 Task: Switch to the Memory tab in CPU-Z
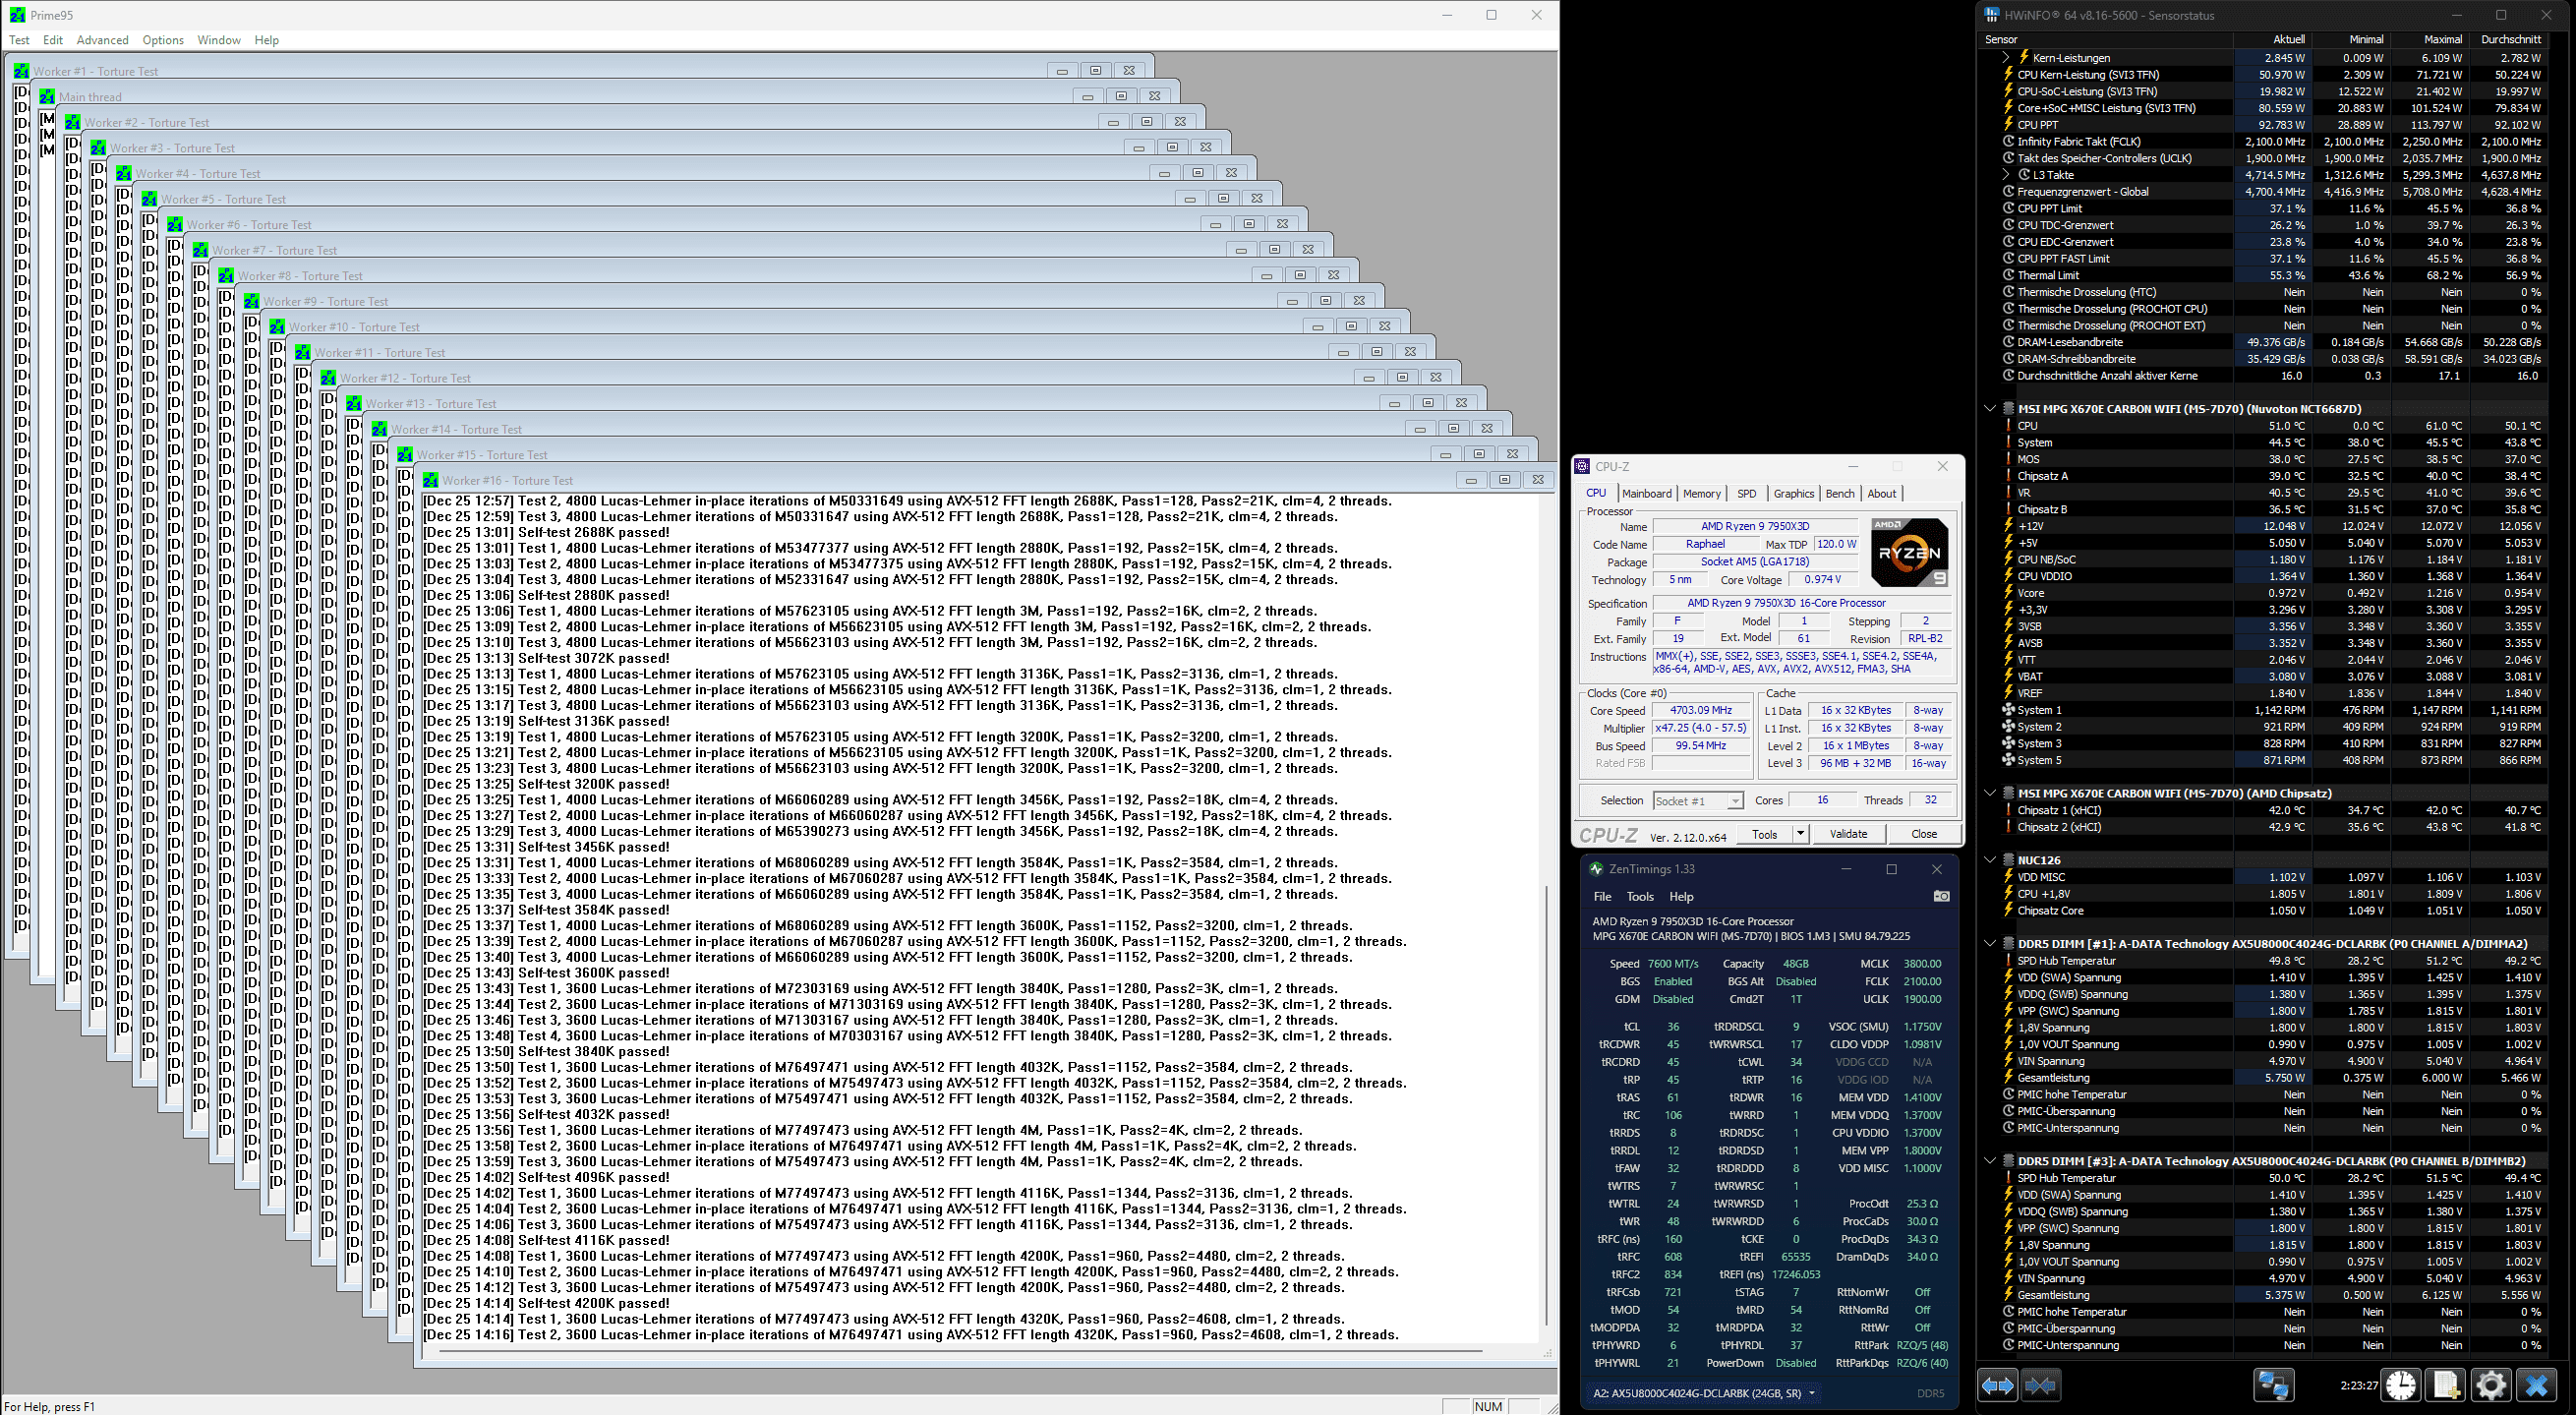[x=1701, y=494]
